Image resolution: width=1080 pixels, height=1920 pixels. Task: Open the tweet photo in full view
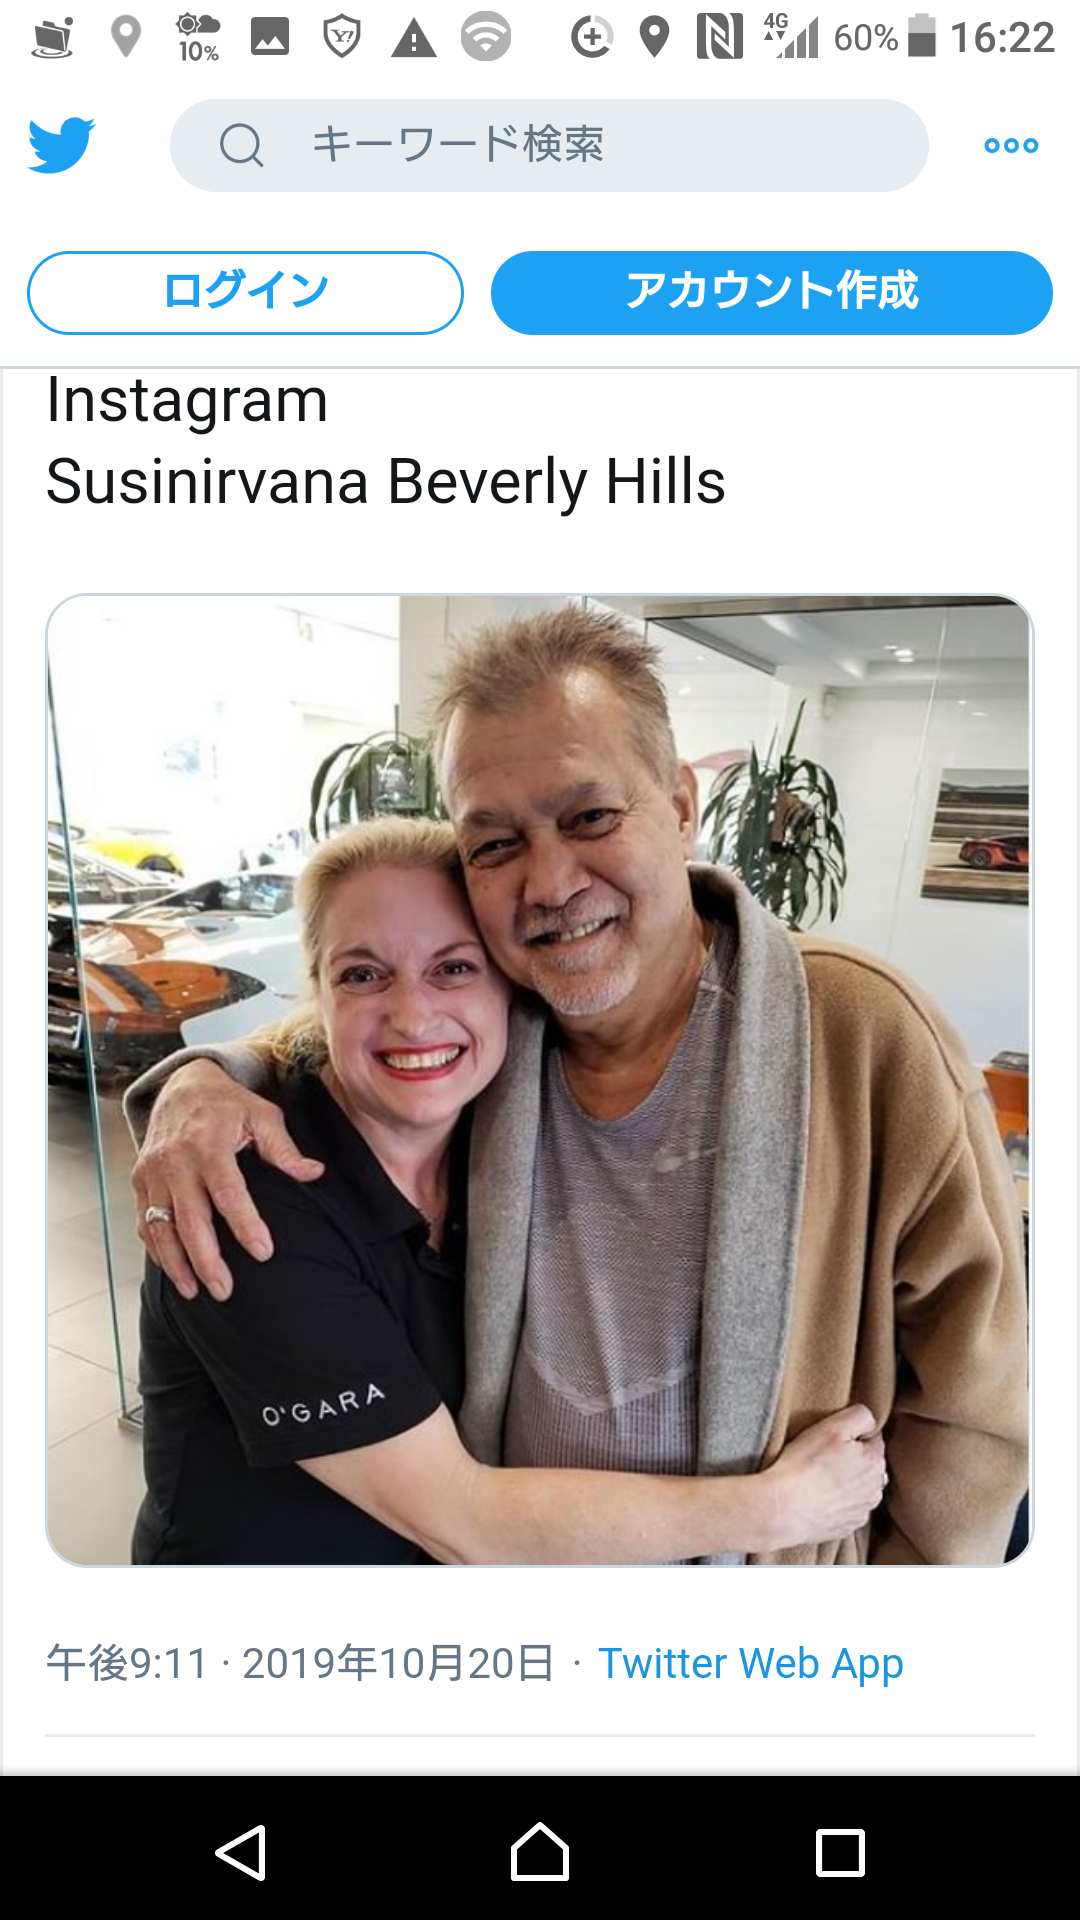539,1080
